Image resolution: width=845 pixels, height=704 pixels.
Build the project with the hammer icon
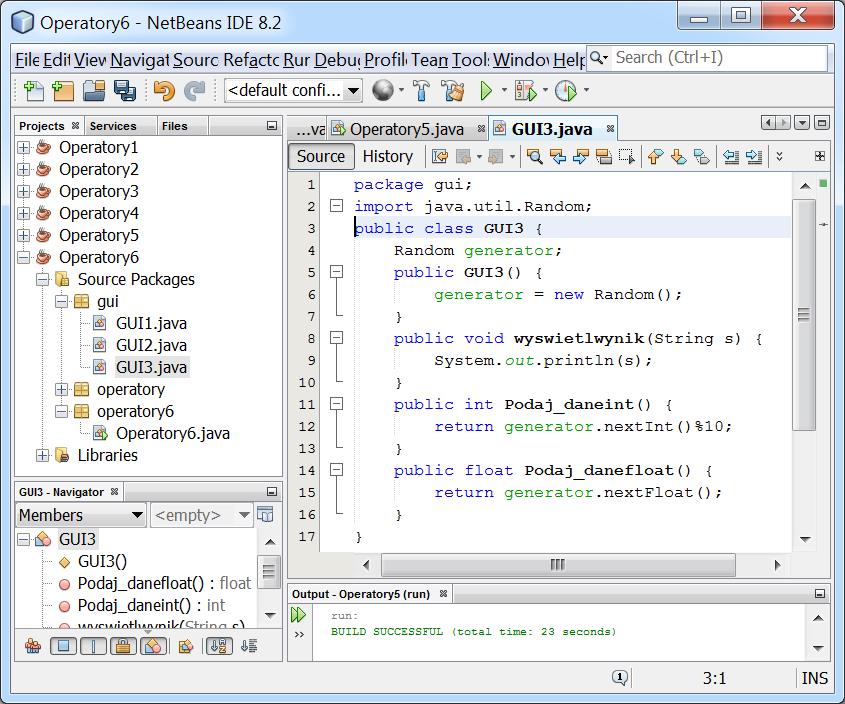coord(421,91)
